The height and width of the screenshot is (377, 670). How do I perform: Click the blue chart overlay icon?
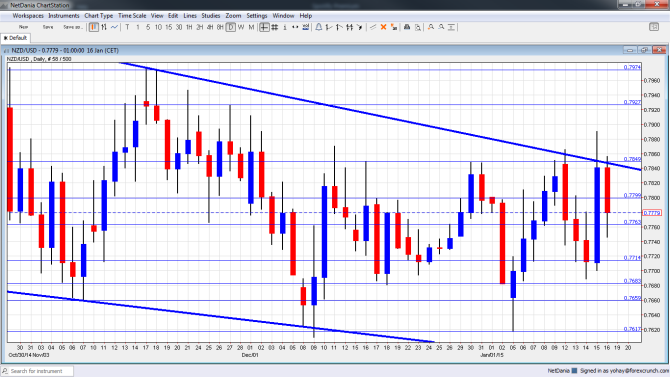click(x=306, y=27)
